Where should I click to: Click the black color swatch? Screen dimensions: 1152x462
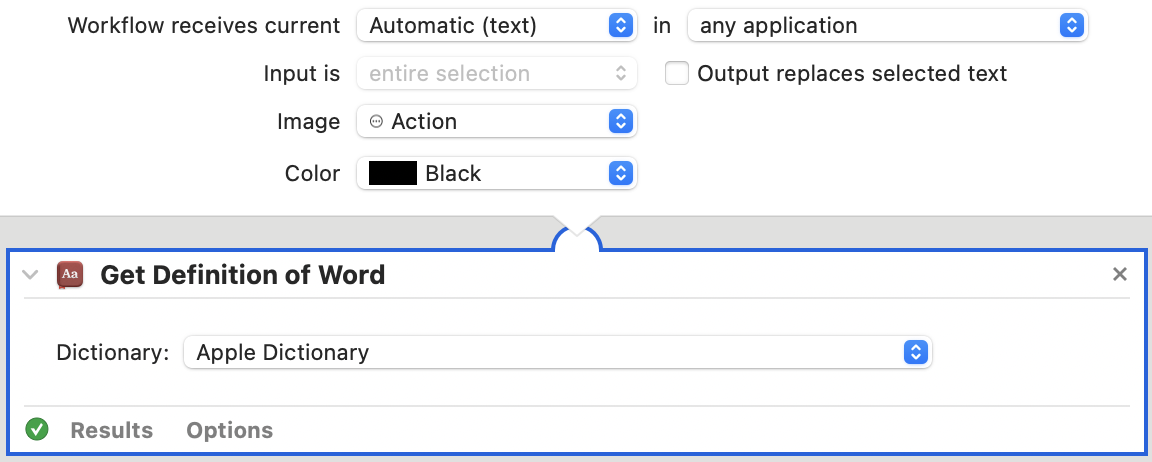392,173
